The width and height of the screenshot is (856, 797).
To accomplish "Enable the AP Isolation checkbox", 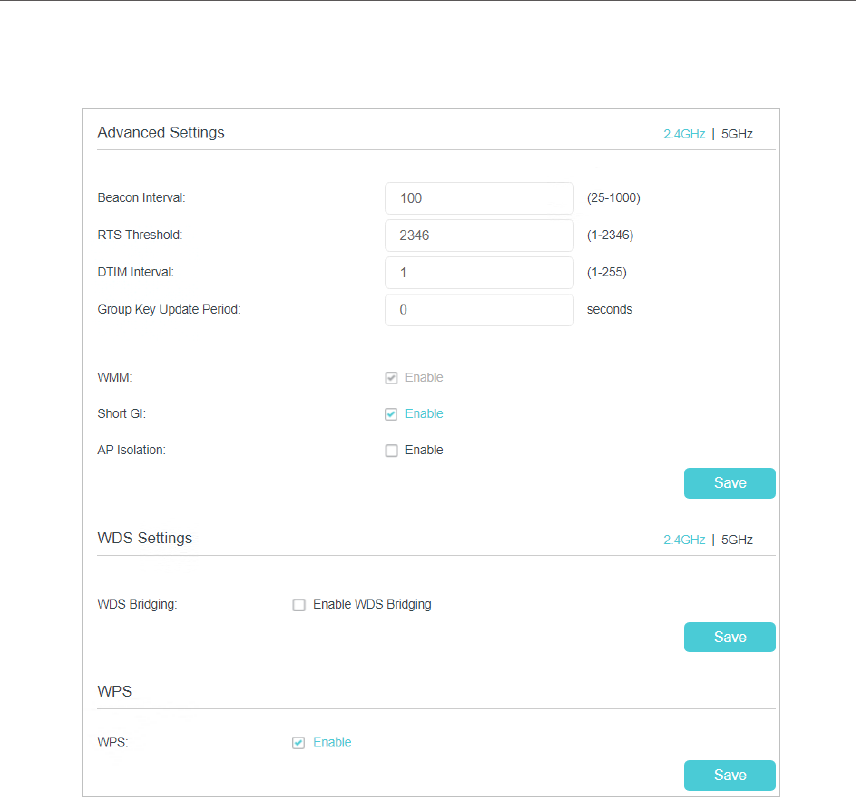I will click(391, 450).
